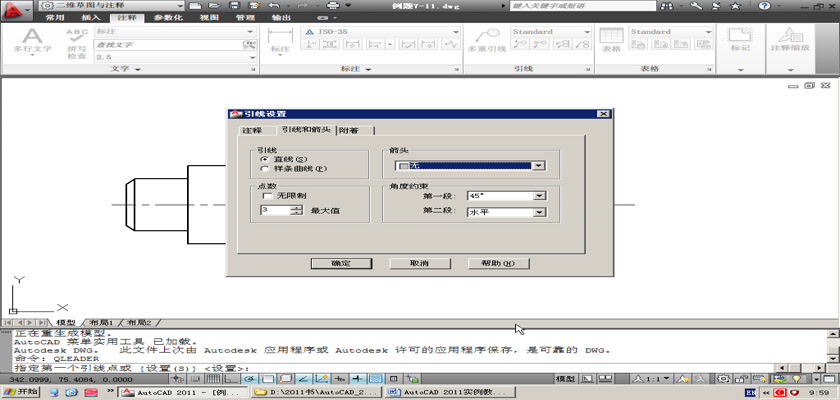Click the Multiline Text (多行文字) tool
The width and height of the screenshot is (840, 400).
(32, 40)
